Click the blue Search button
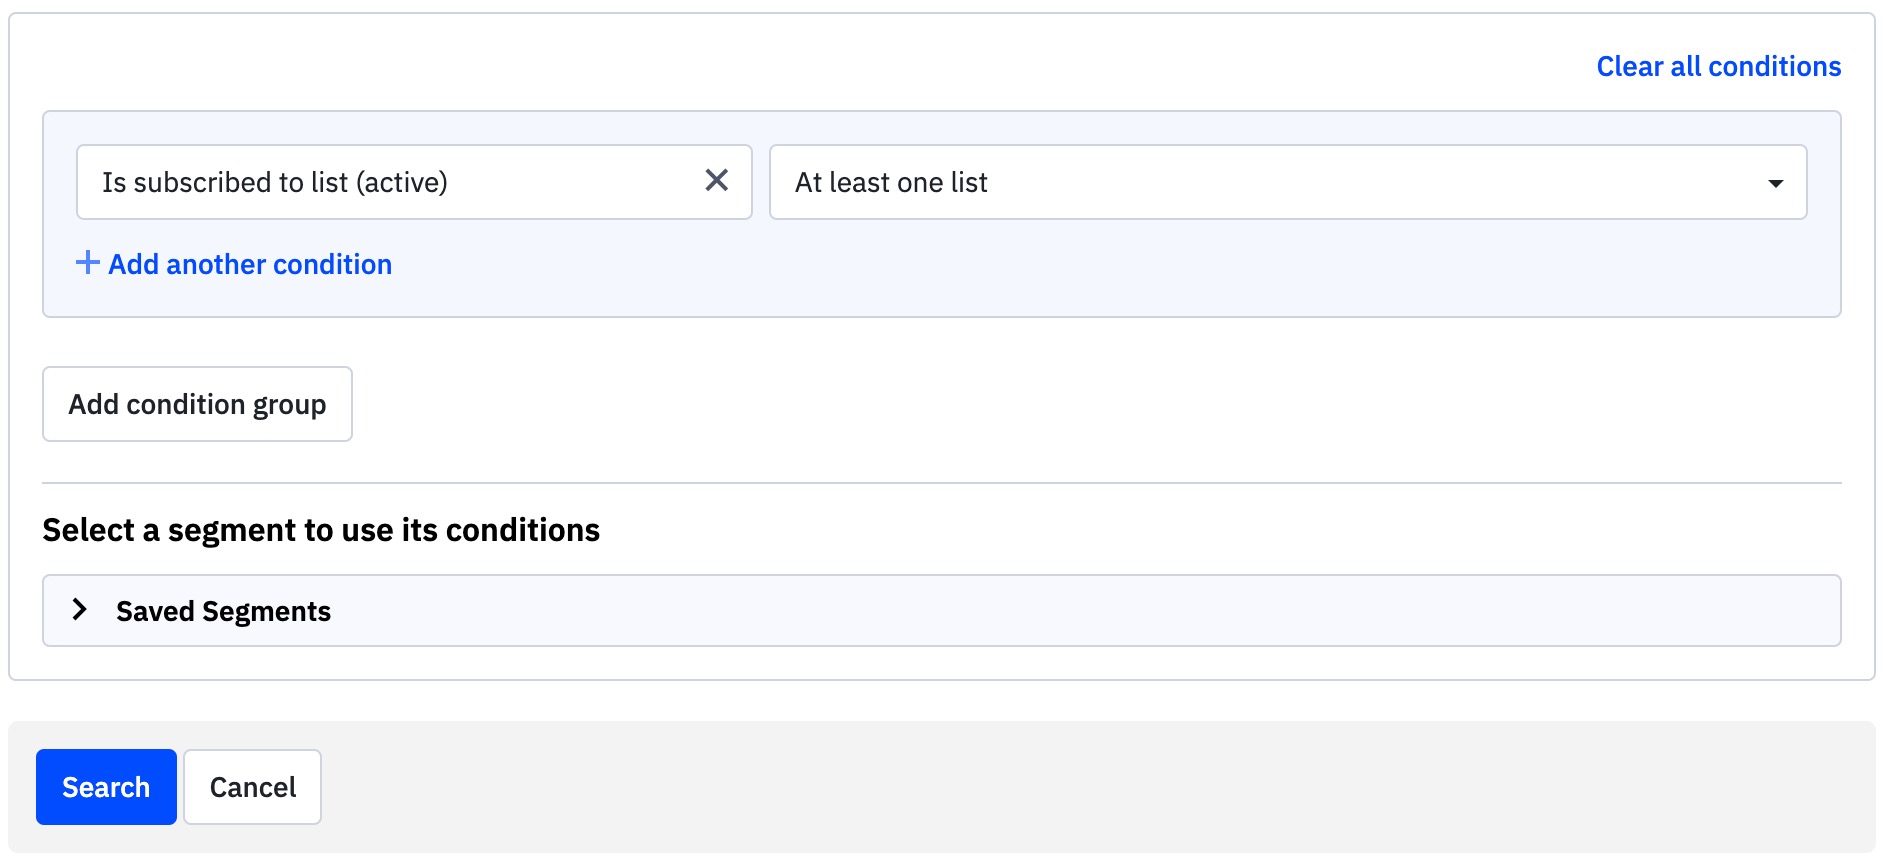Image resolution: width=1884 pixels, height=864 pixels. [105, 786]
